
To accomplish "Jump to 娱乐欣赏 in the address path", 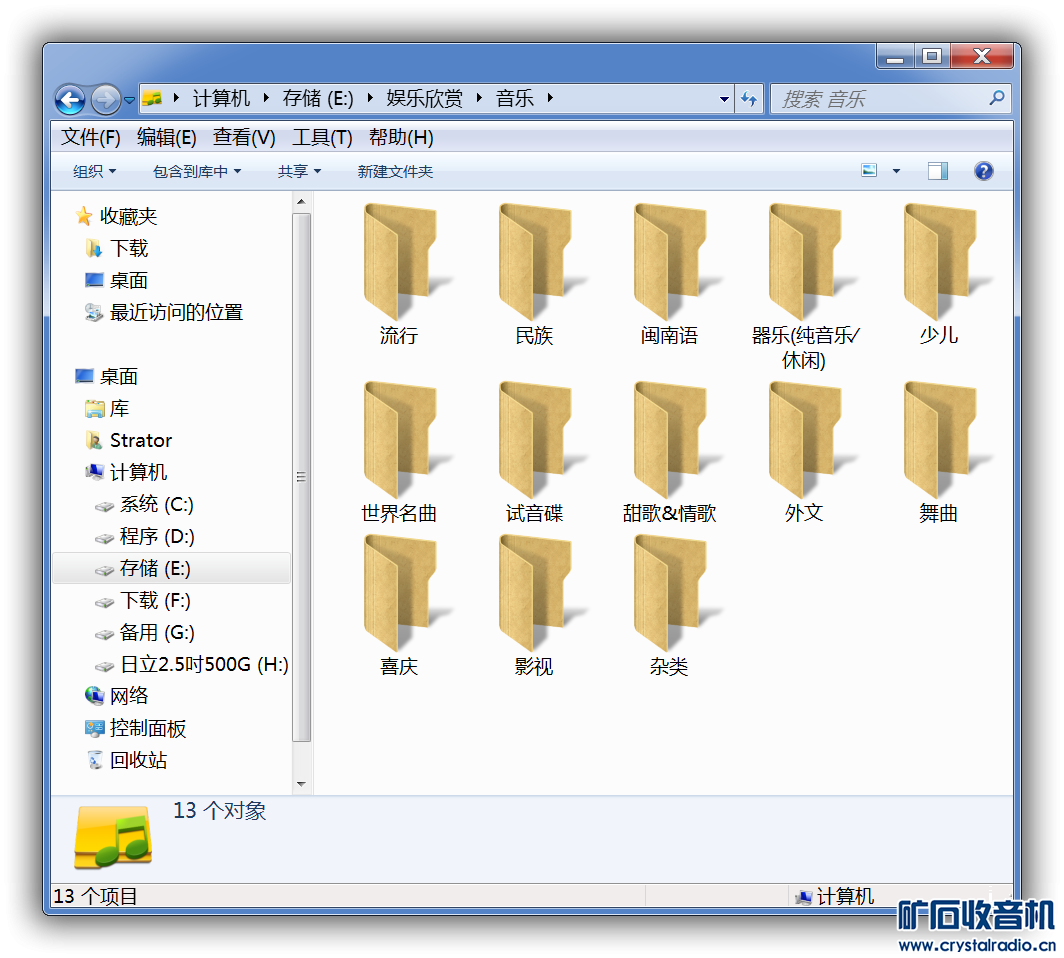I will tap(425, 98).
